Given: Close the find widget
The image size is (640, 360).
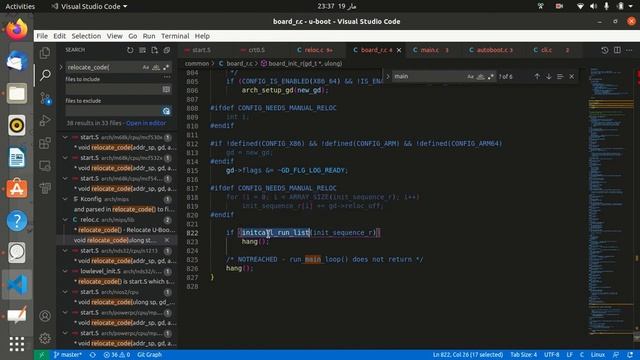Looking at the screenshot, I should coord(571,76).
